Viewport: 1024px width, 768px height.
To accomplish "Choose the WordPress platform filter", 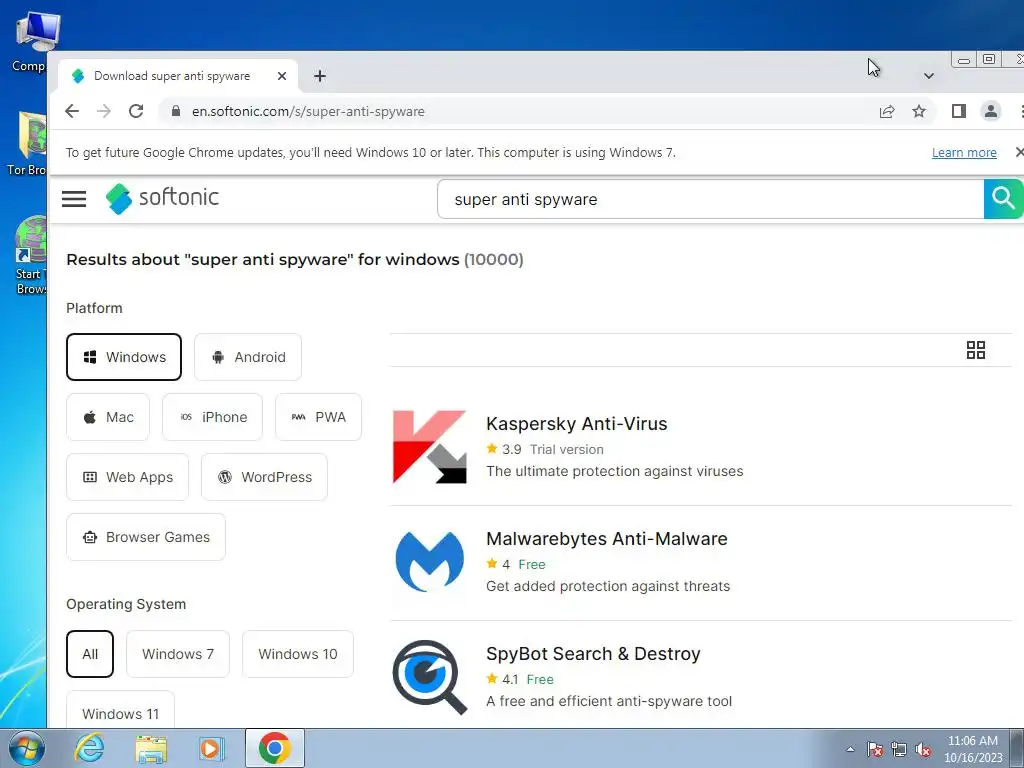I will point(264,477).
